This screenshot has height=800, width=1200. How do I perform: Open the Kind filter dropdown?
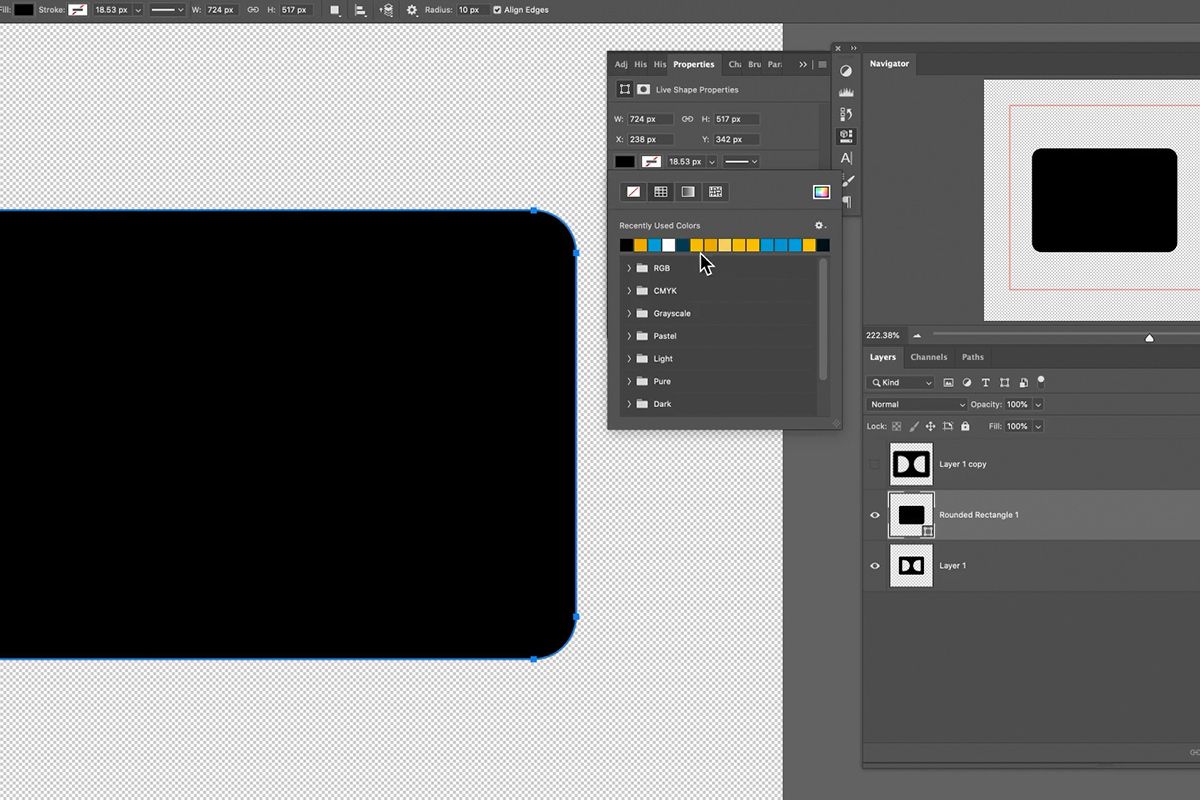(x=900, y=382)
